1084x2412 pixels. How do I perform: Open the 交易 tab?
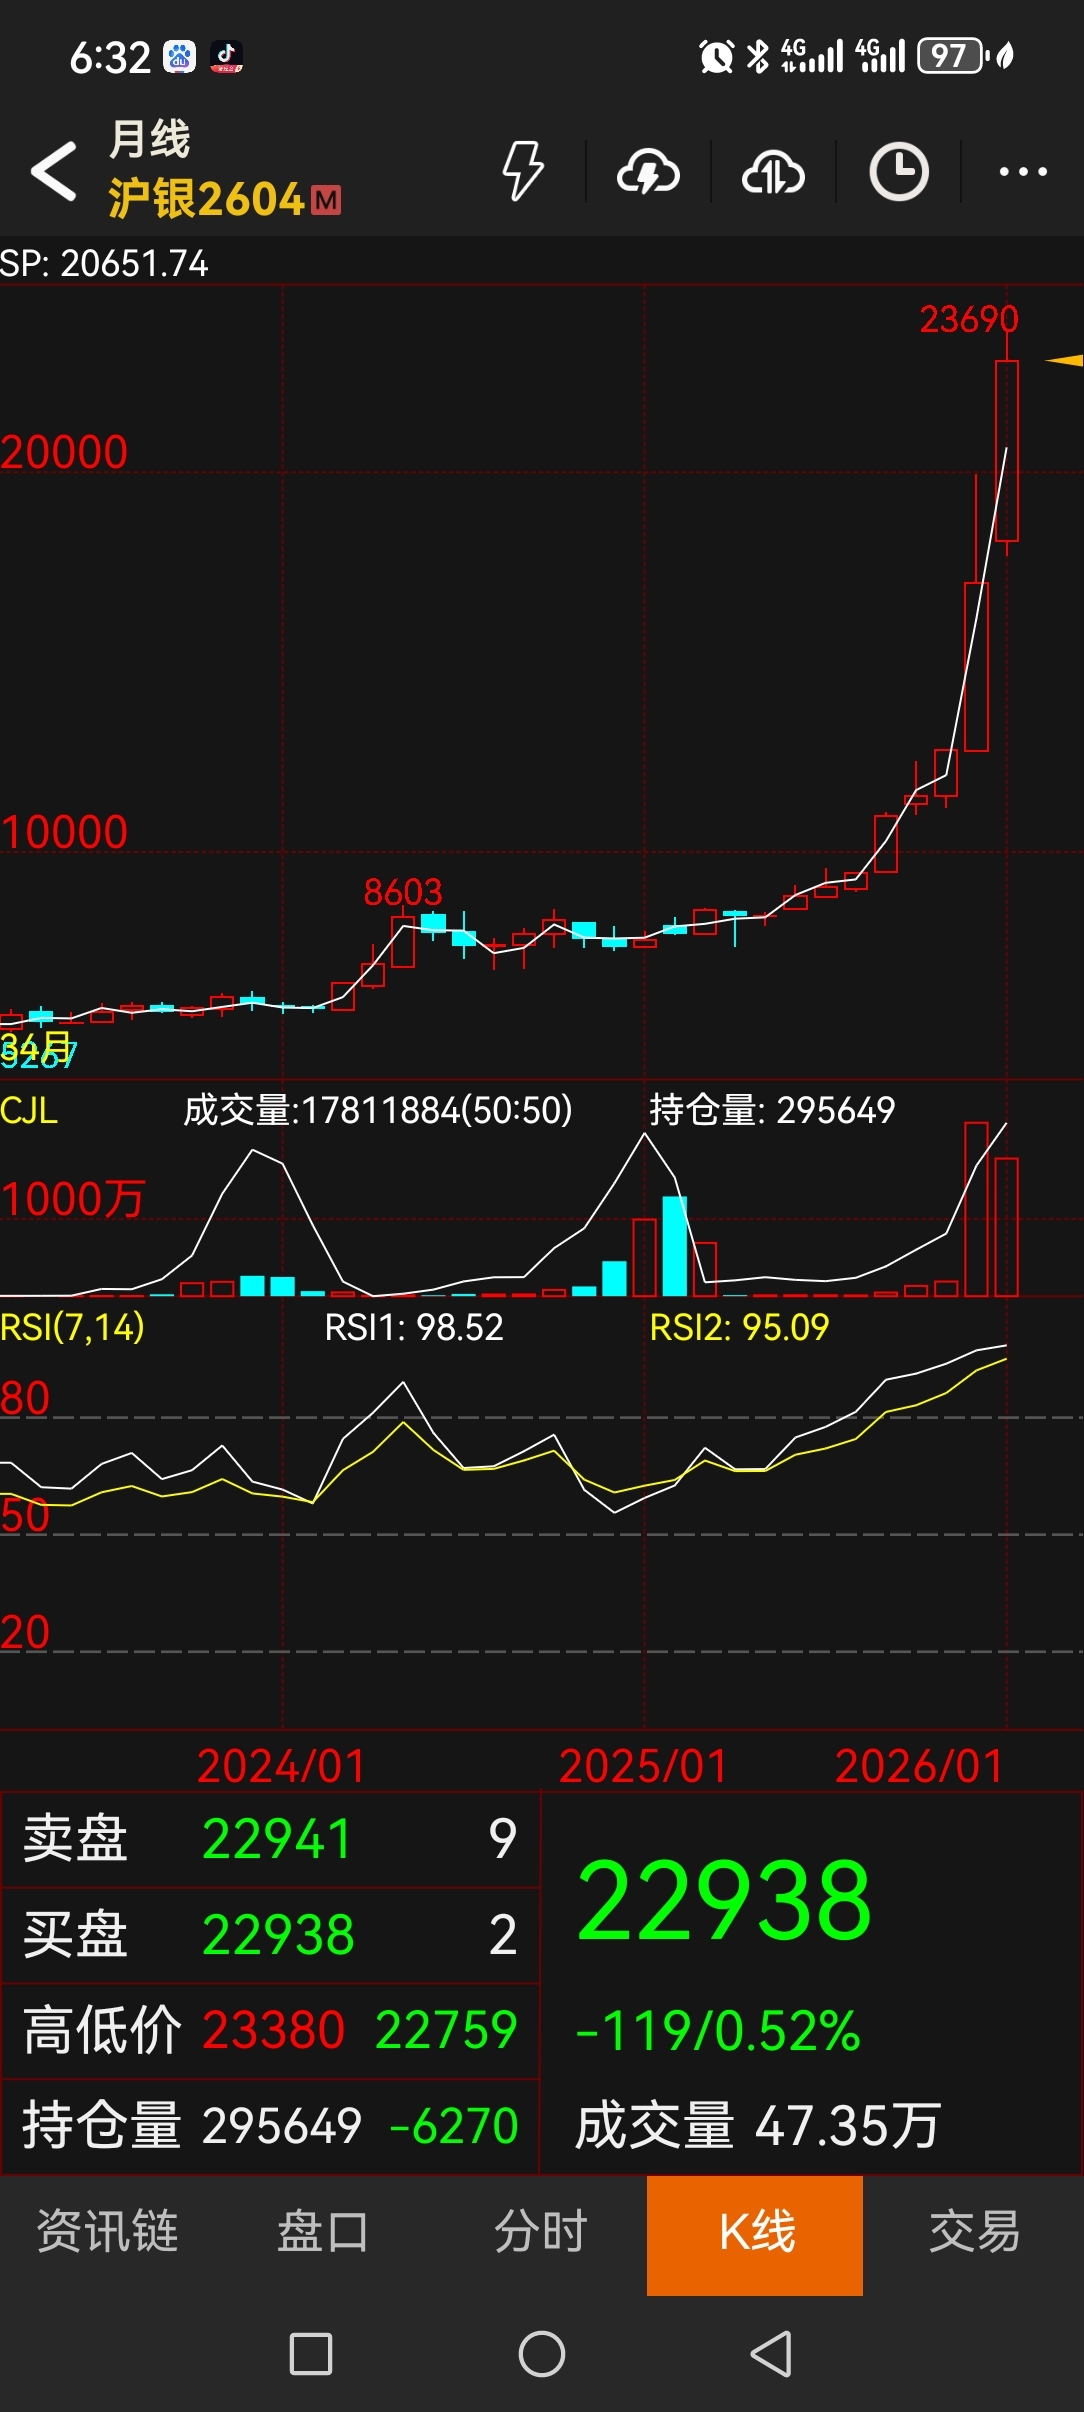tap(974, 2232)
